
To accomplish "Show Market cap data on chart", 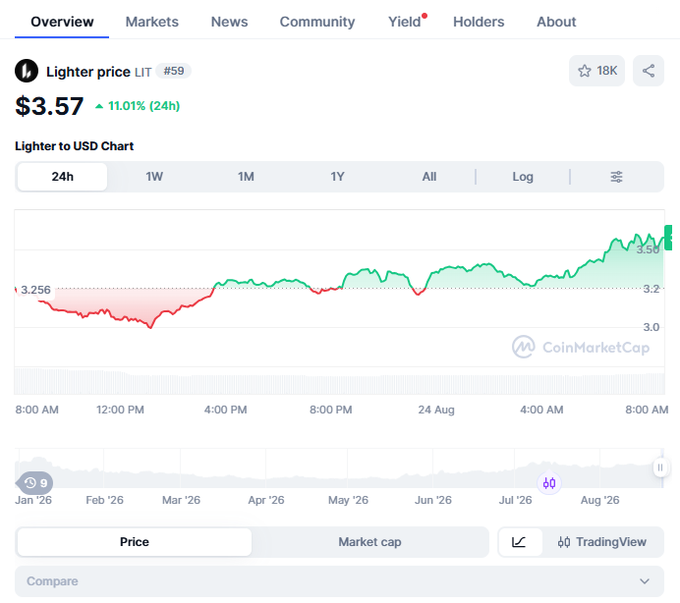I will [370, 542].
